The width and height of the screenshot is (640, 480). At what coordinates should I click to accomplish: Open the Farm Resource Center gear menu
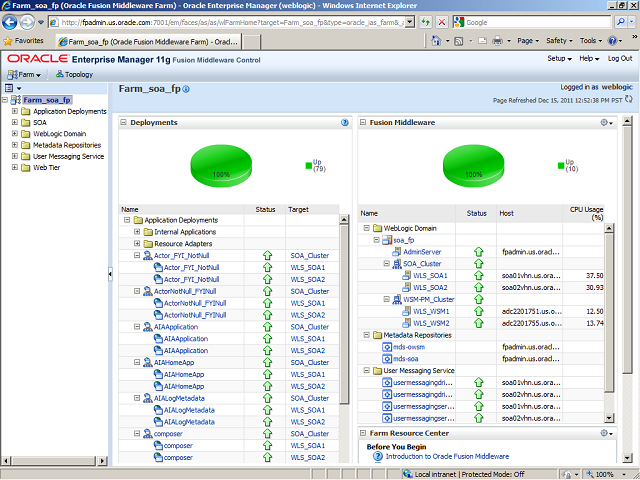(x=606, y=433)
